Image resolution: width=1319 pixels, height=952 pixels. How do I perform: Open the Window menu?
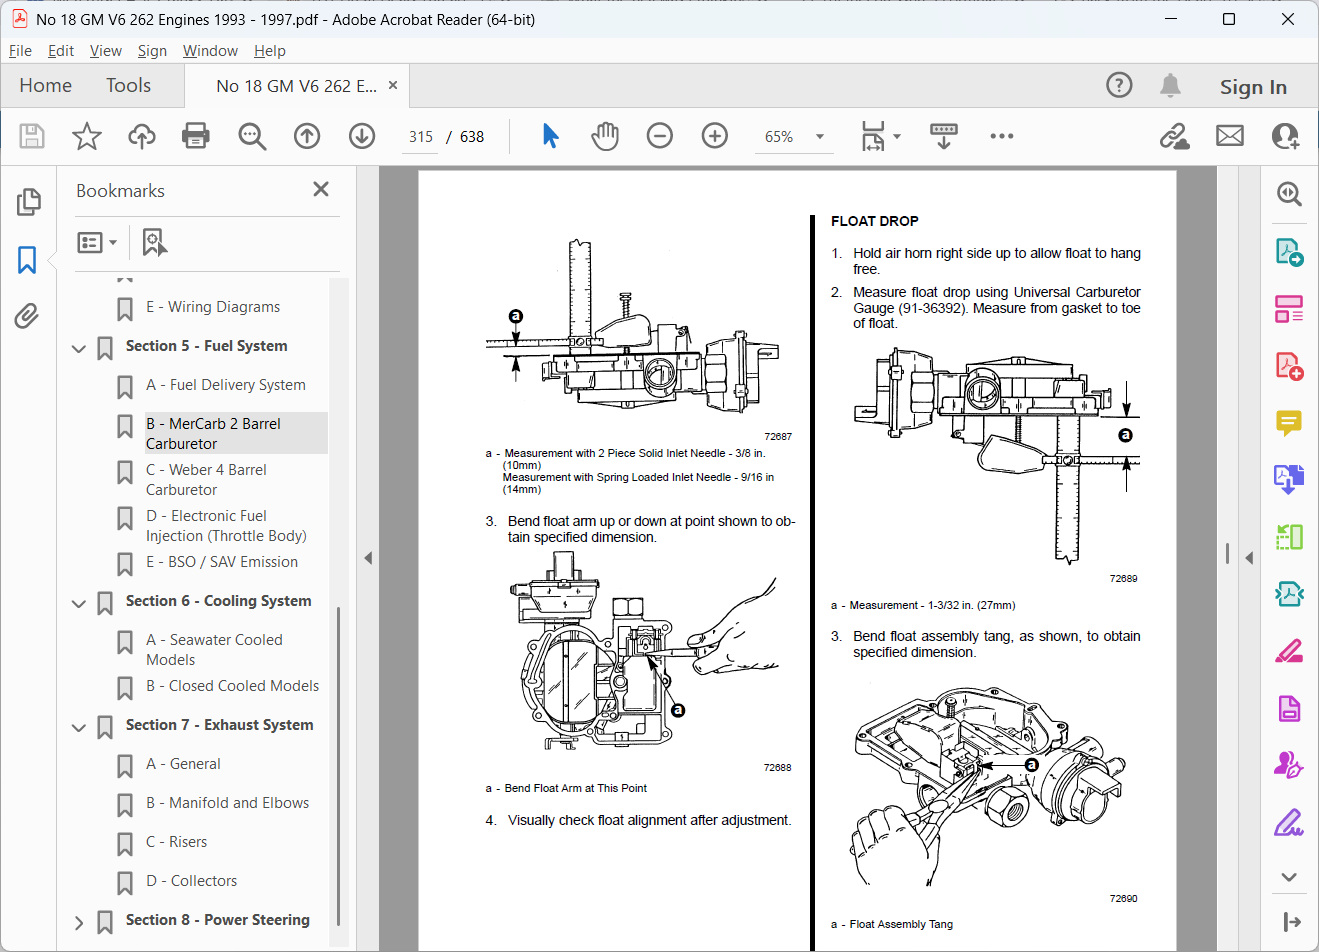[210, 51]
